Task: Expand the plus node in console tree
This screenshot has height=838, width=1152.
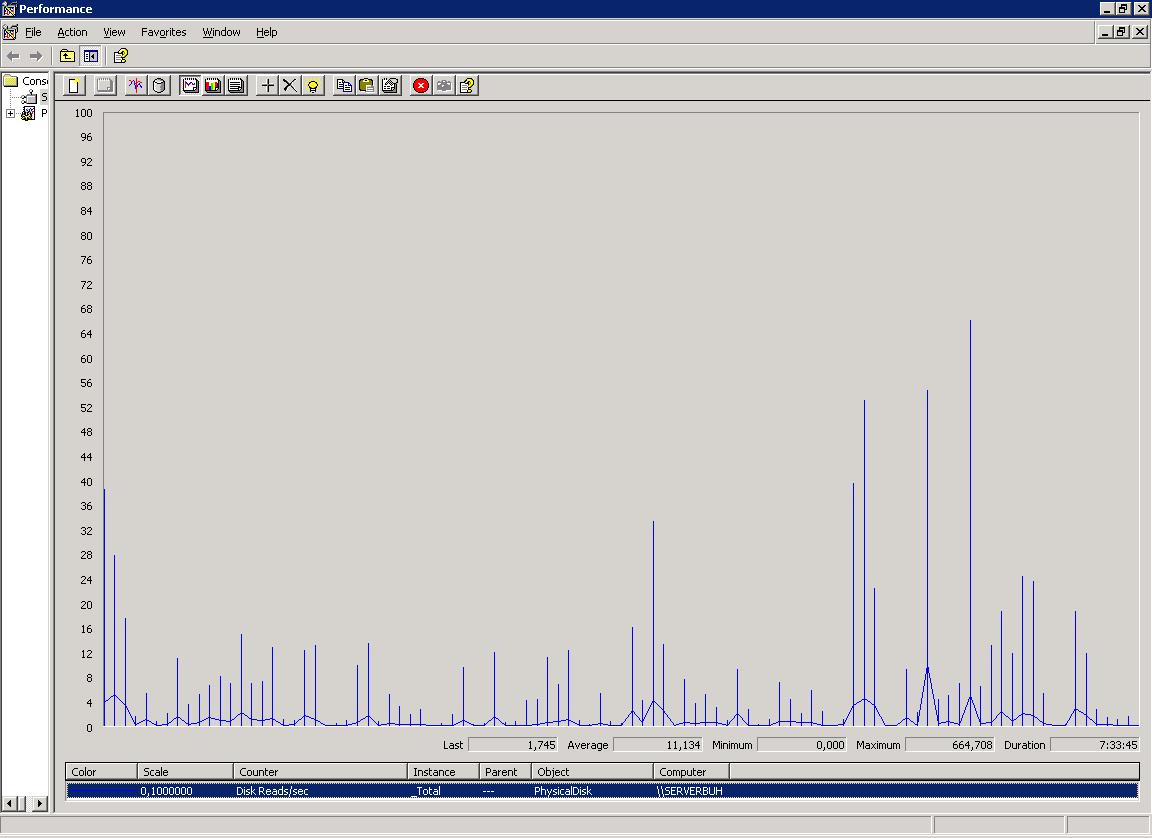Action: [x=10, y=114]
